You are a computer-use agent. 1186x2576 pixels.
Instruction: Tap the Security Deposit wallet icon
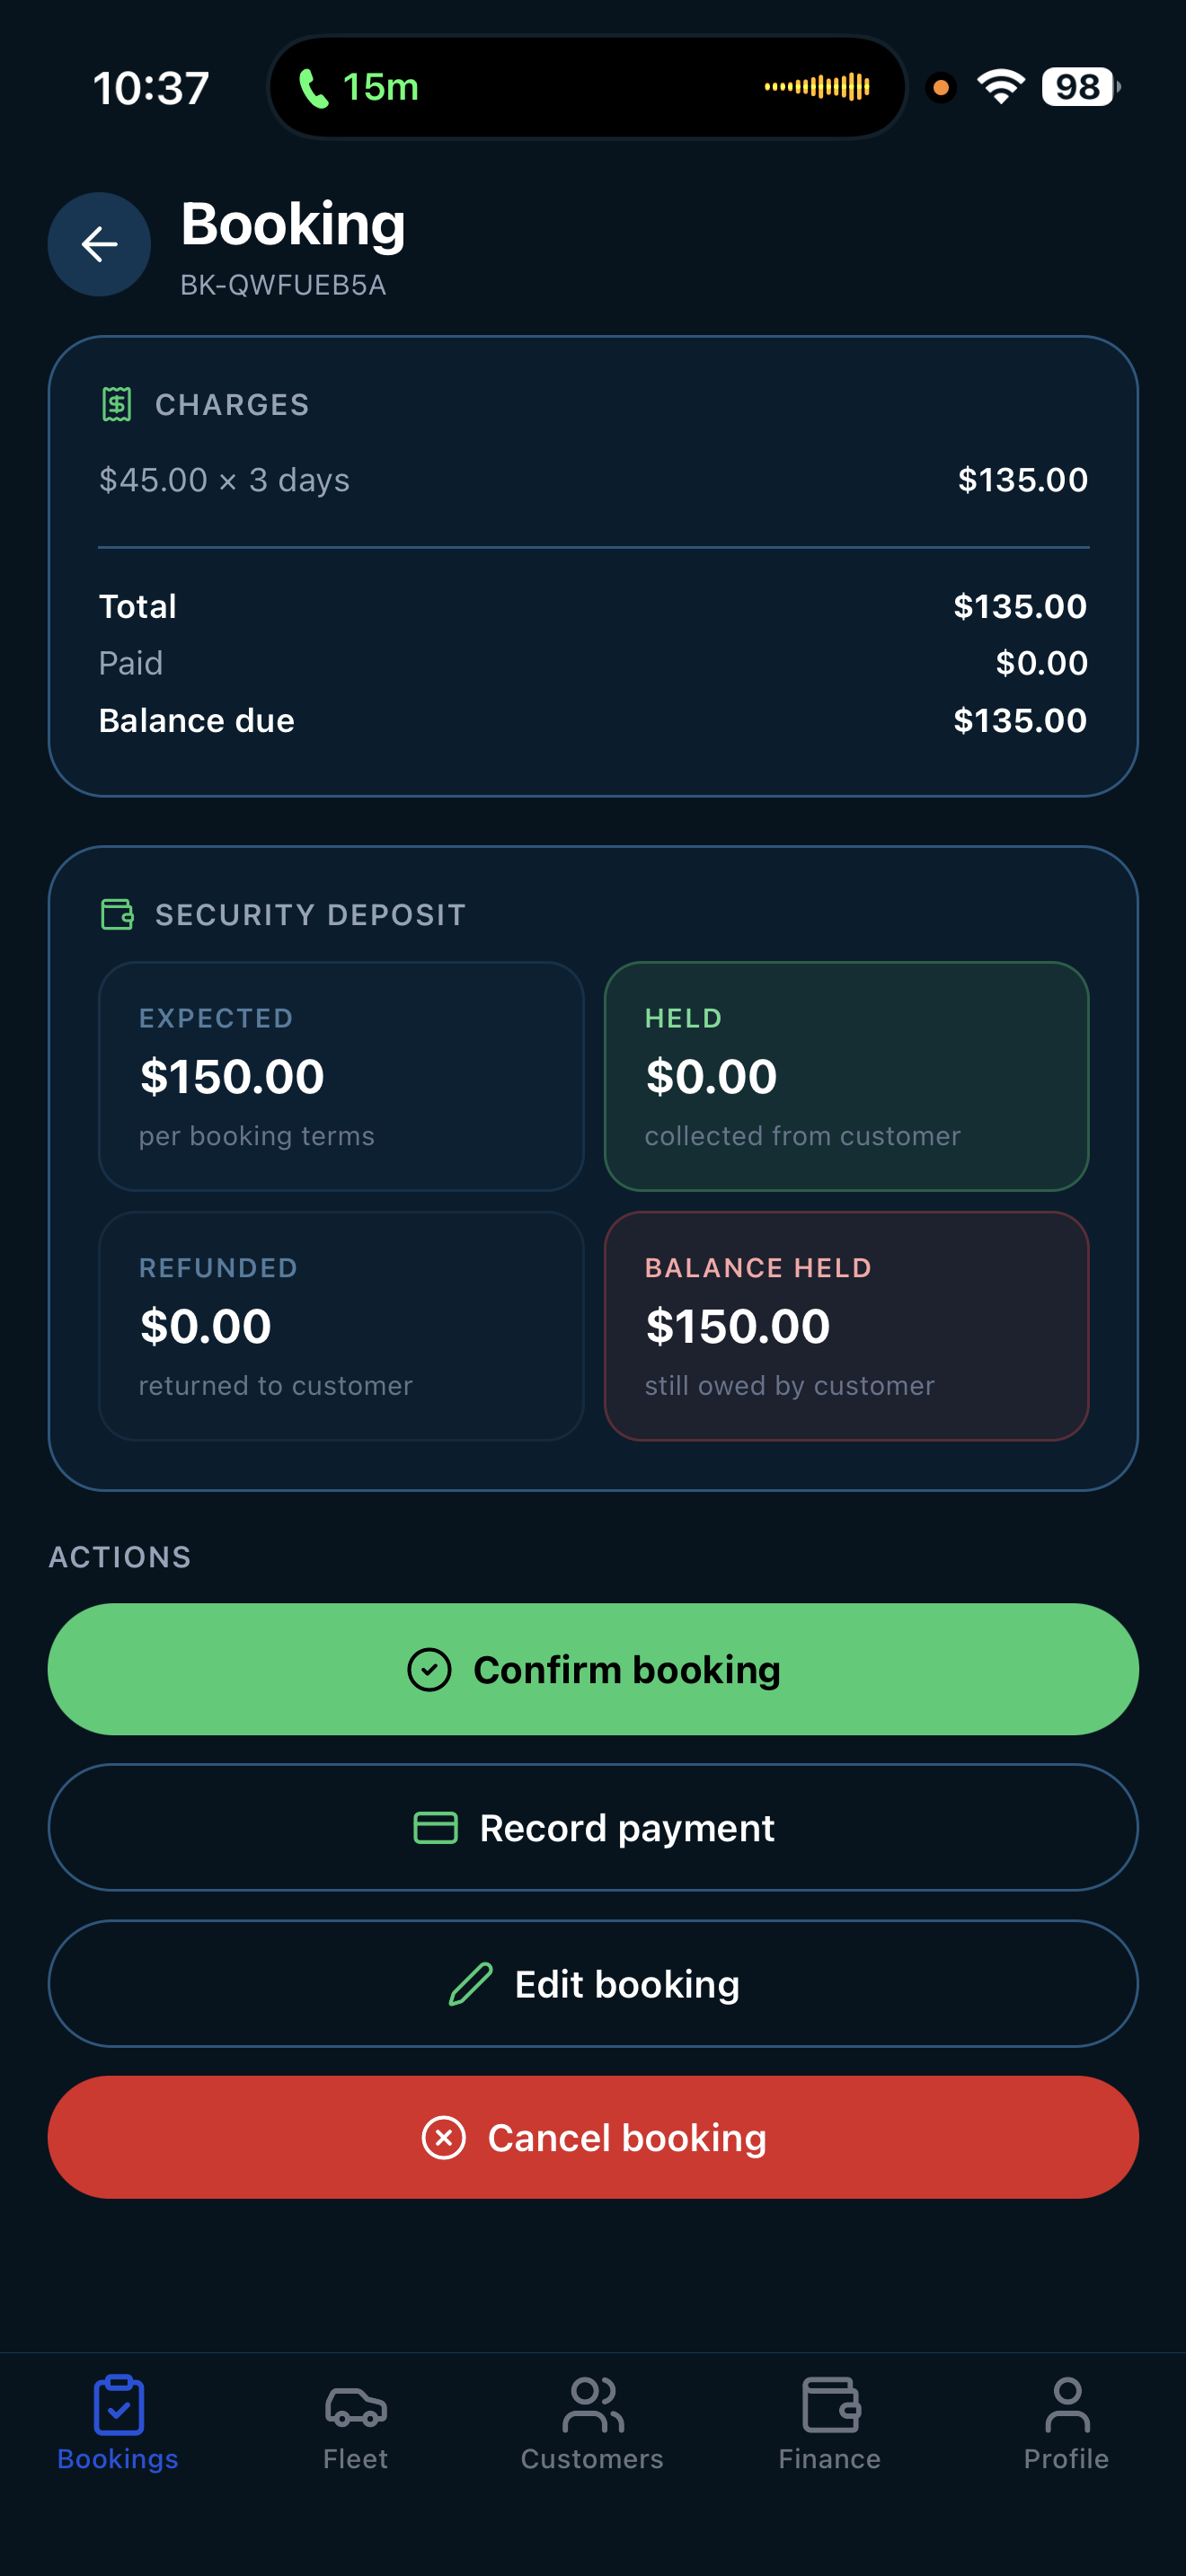tap(117, 914)
